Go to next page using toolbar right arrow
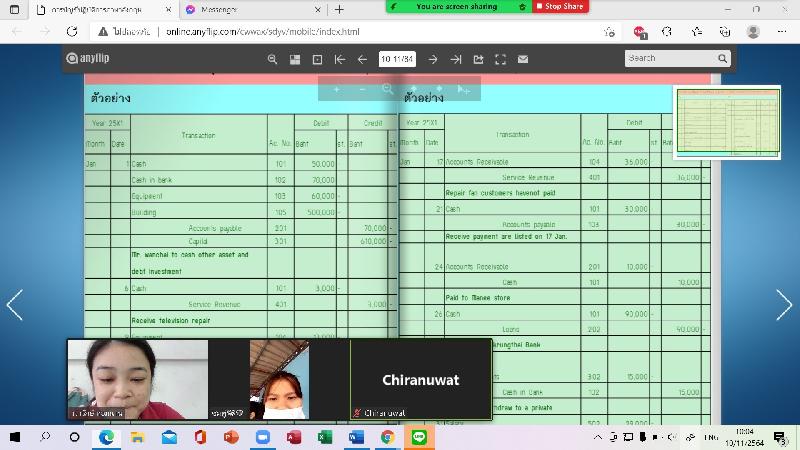Viewport: 800px width, 450px height. pyautogui.click(x=433, y=59)
